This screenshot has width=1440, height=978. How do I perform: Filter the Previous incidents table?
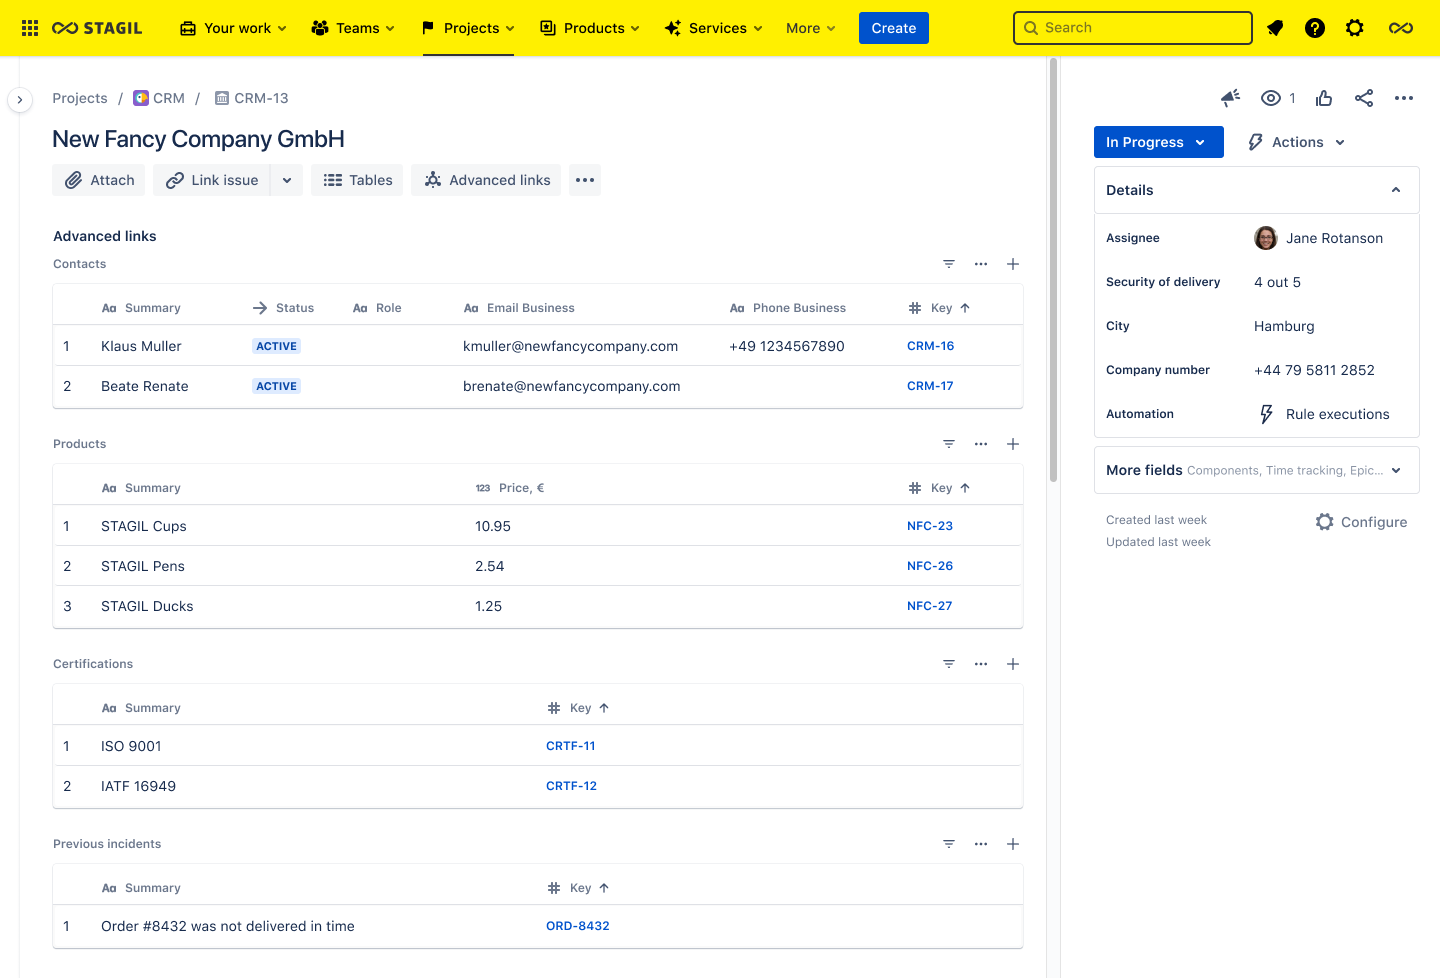949,844
